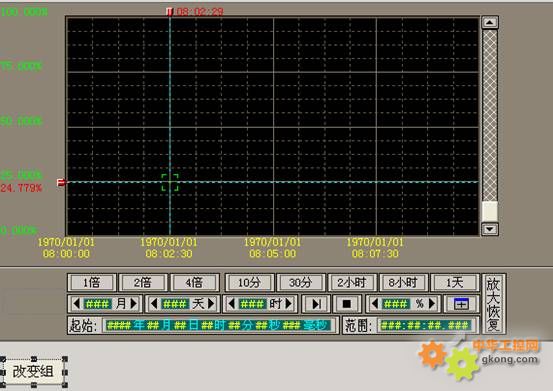Click the 起始 start datetime field
Screen dimensions: 553x391
(x=219, y=325)
